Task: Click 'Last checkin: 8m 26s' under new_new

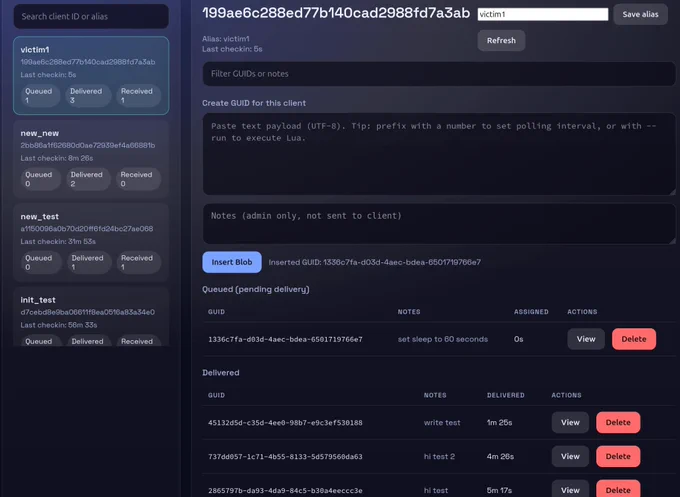Action: coord(57,158)
